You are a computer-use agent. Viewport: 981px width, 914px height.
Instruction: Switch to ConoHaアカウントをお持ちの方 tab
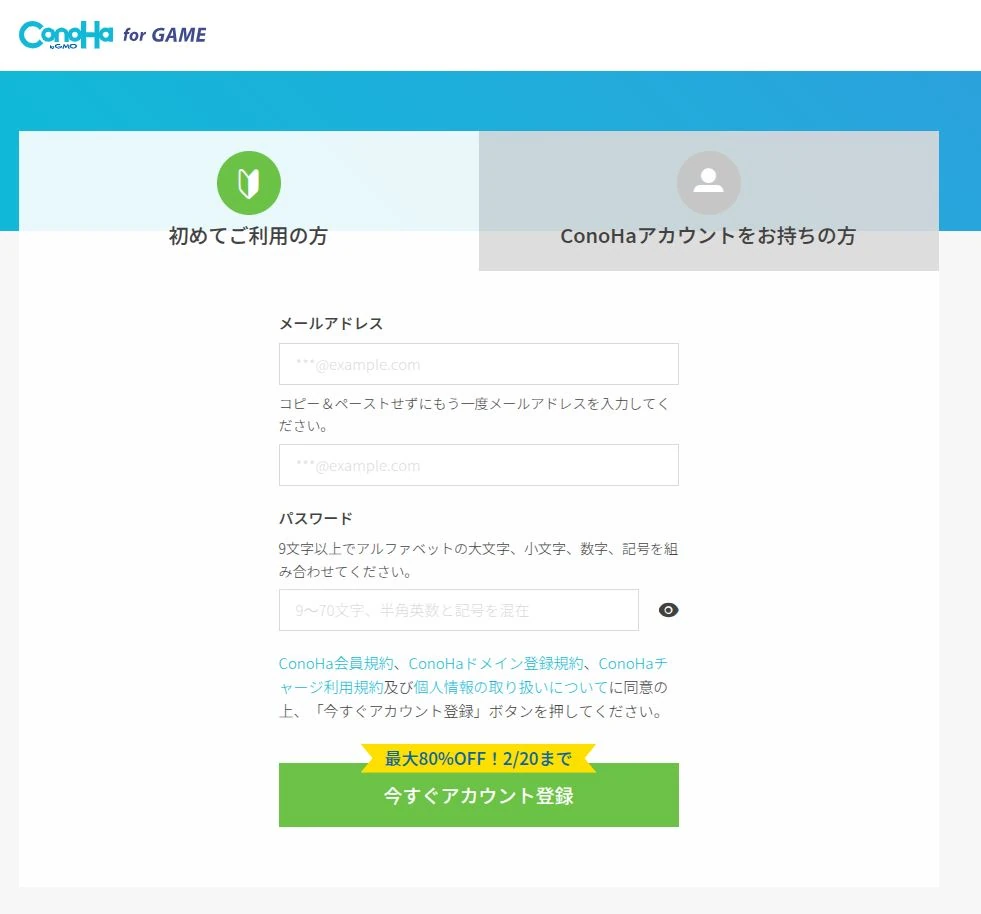tap(709, 200)
